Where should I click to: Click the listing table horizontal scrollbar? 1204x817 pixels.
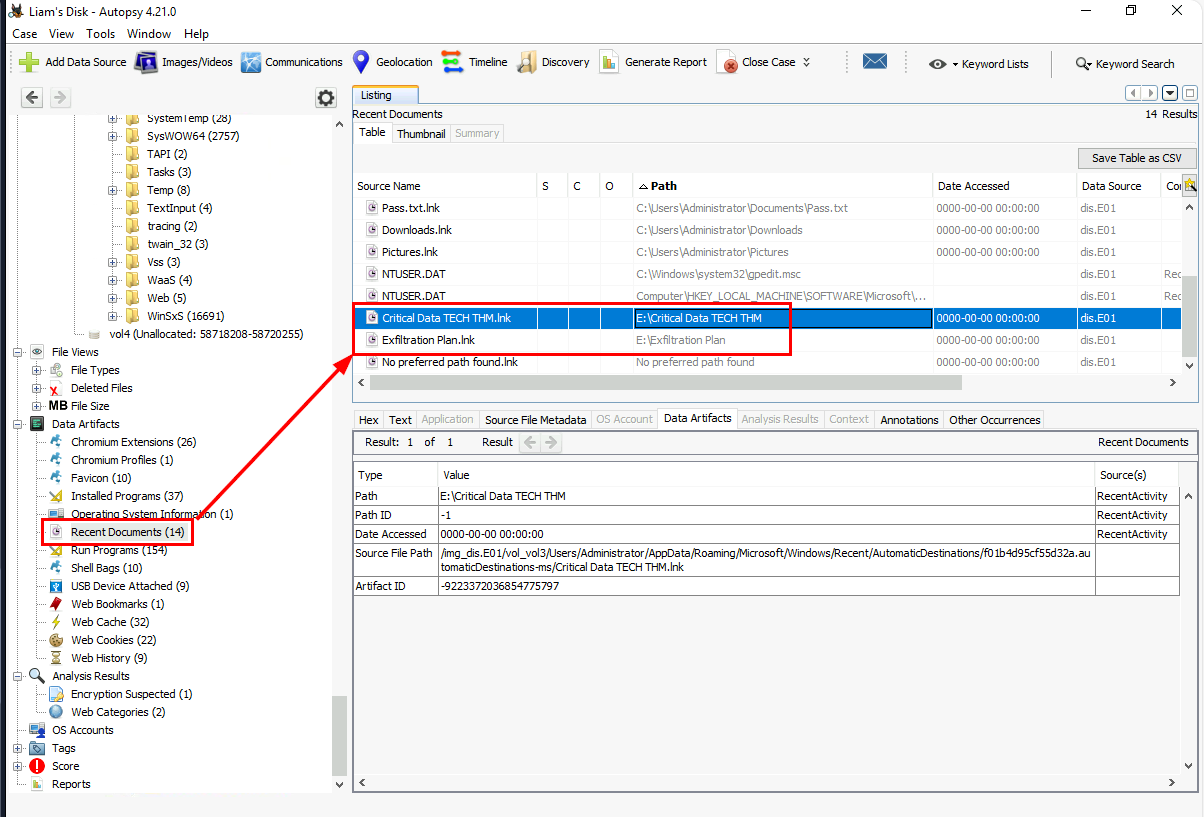click(x=665, y=383)
